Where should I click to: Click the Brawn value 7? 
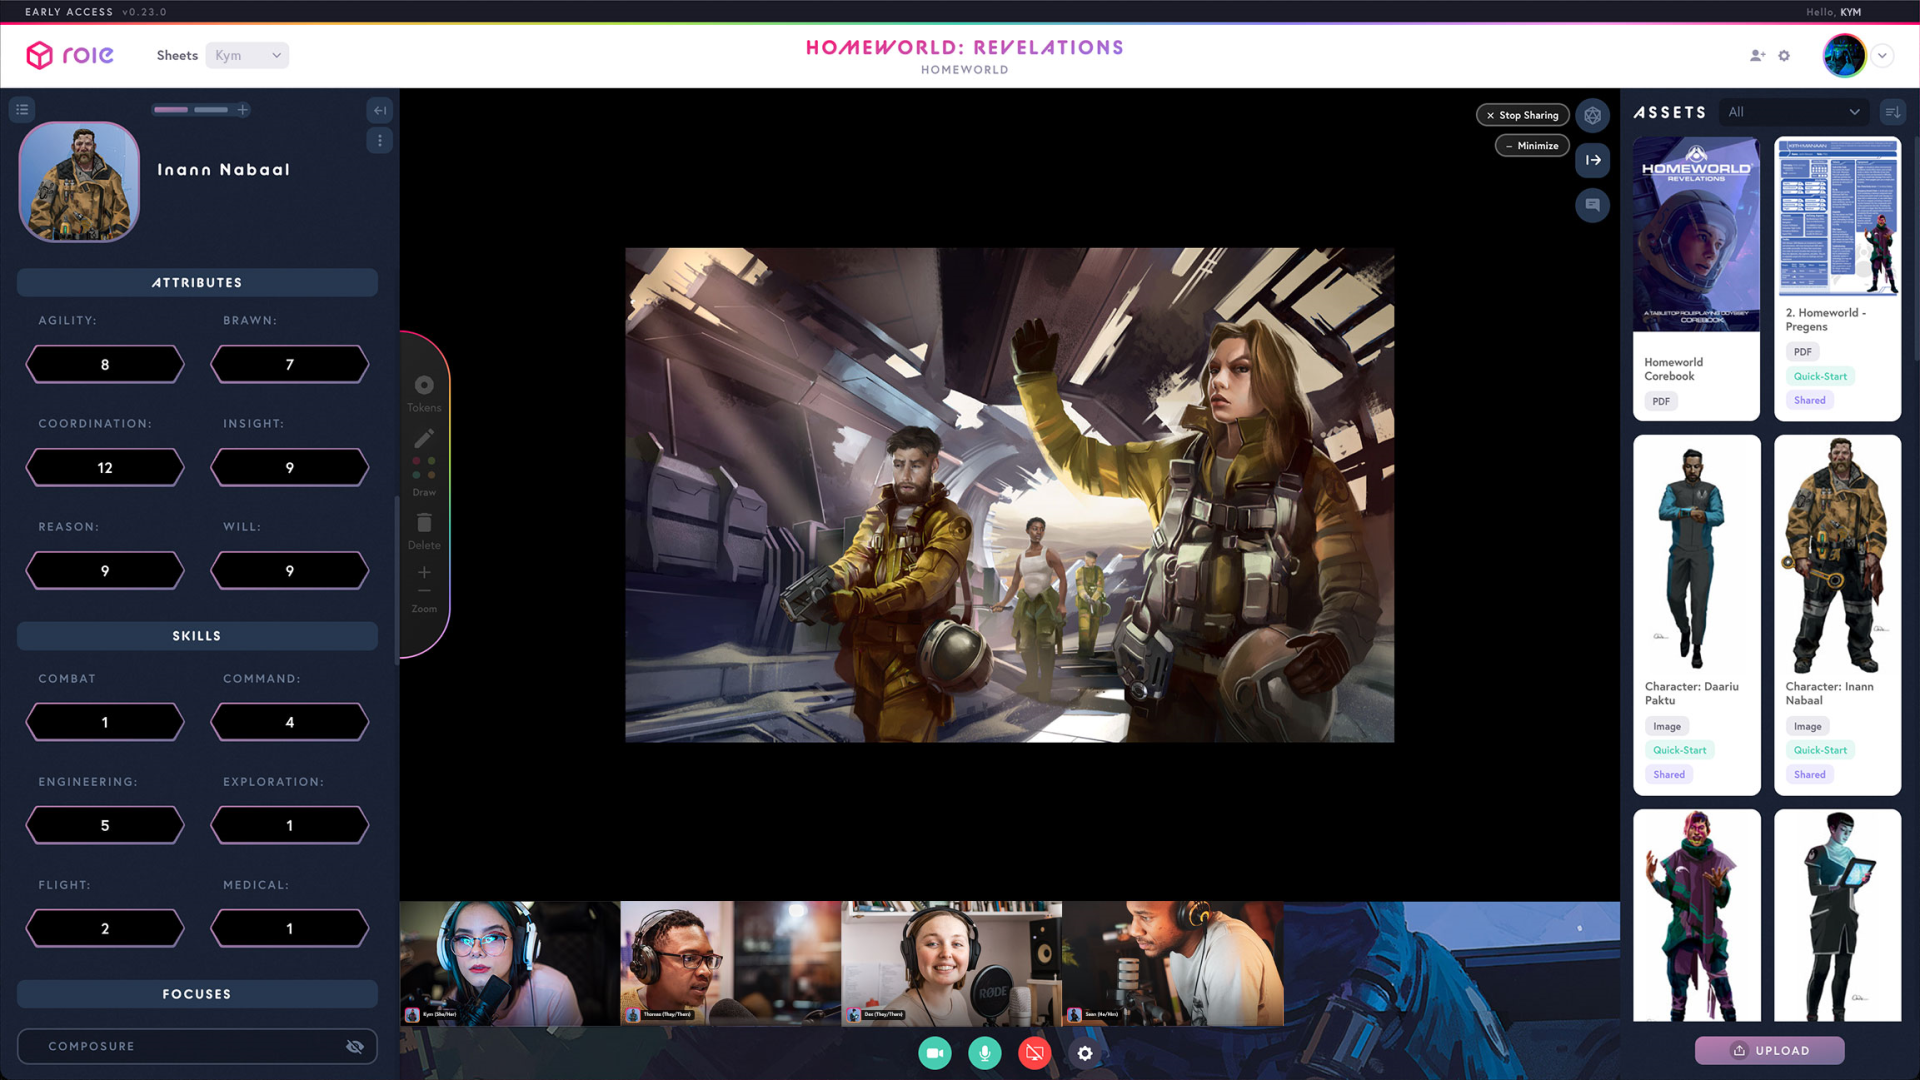290,365
